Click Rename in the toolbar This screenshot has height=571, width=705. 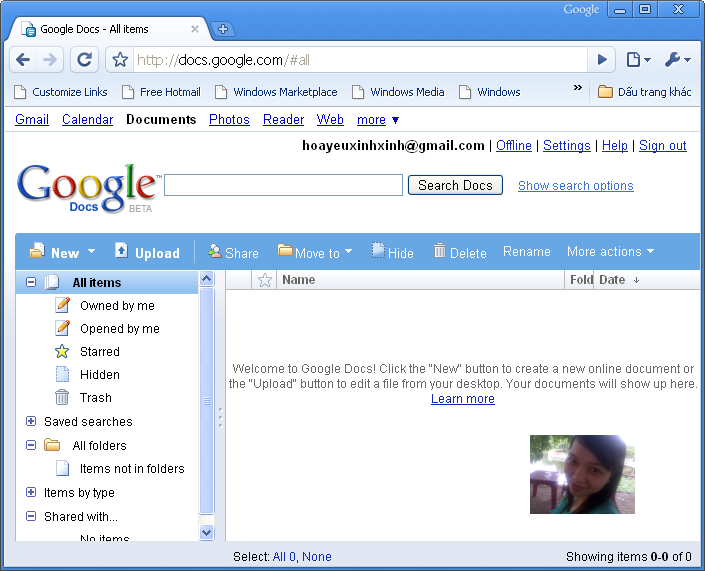tap(527, 252)
